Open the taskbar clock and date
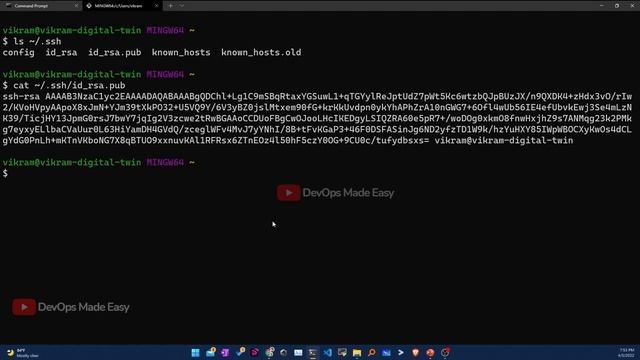The width and height of the screenshot is (640, 360). click(x=626, y=353)
